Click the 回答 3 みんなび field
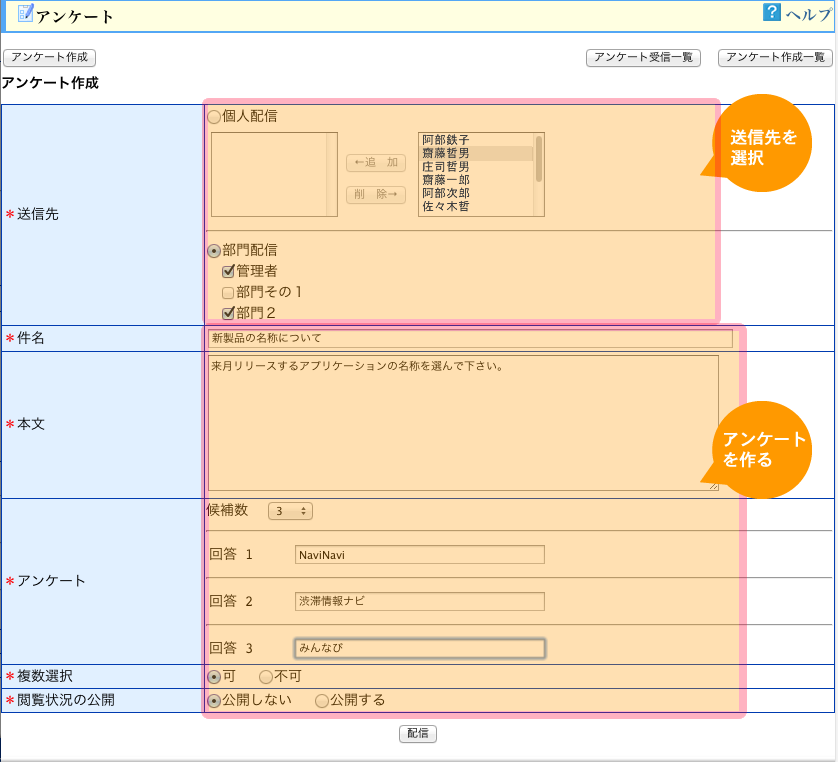Screen dimensions: 838x762 [x=420, y=648]
